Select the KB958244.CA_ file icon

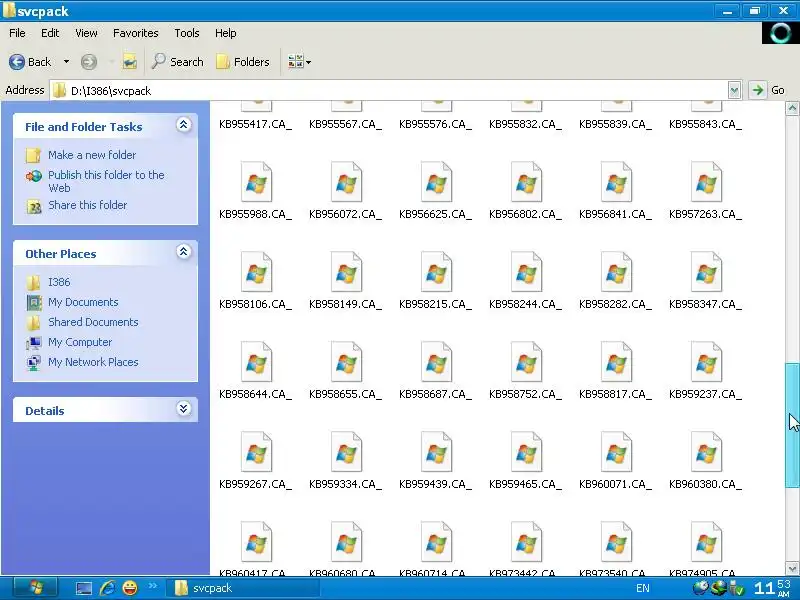526,272
